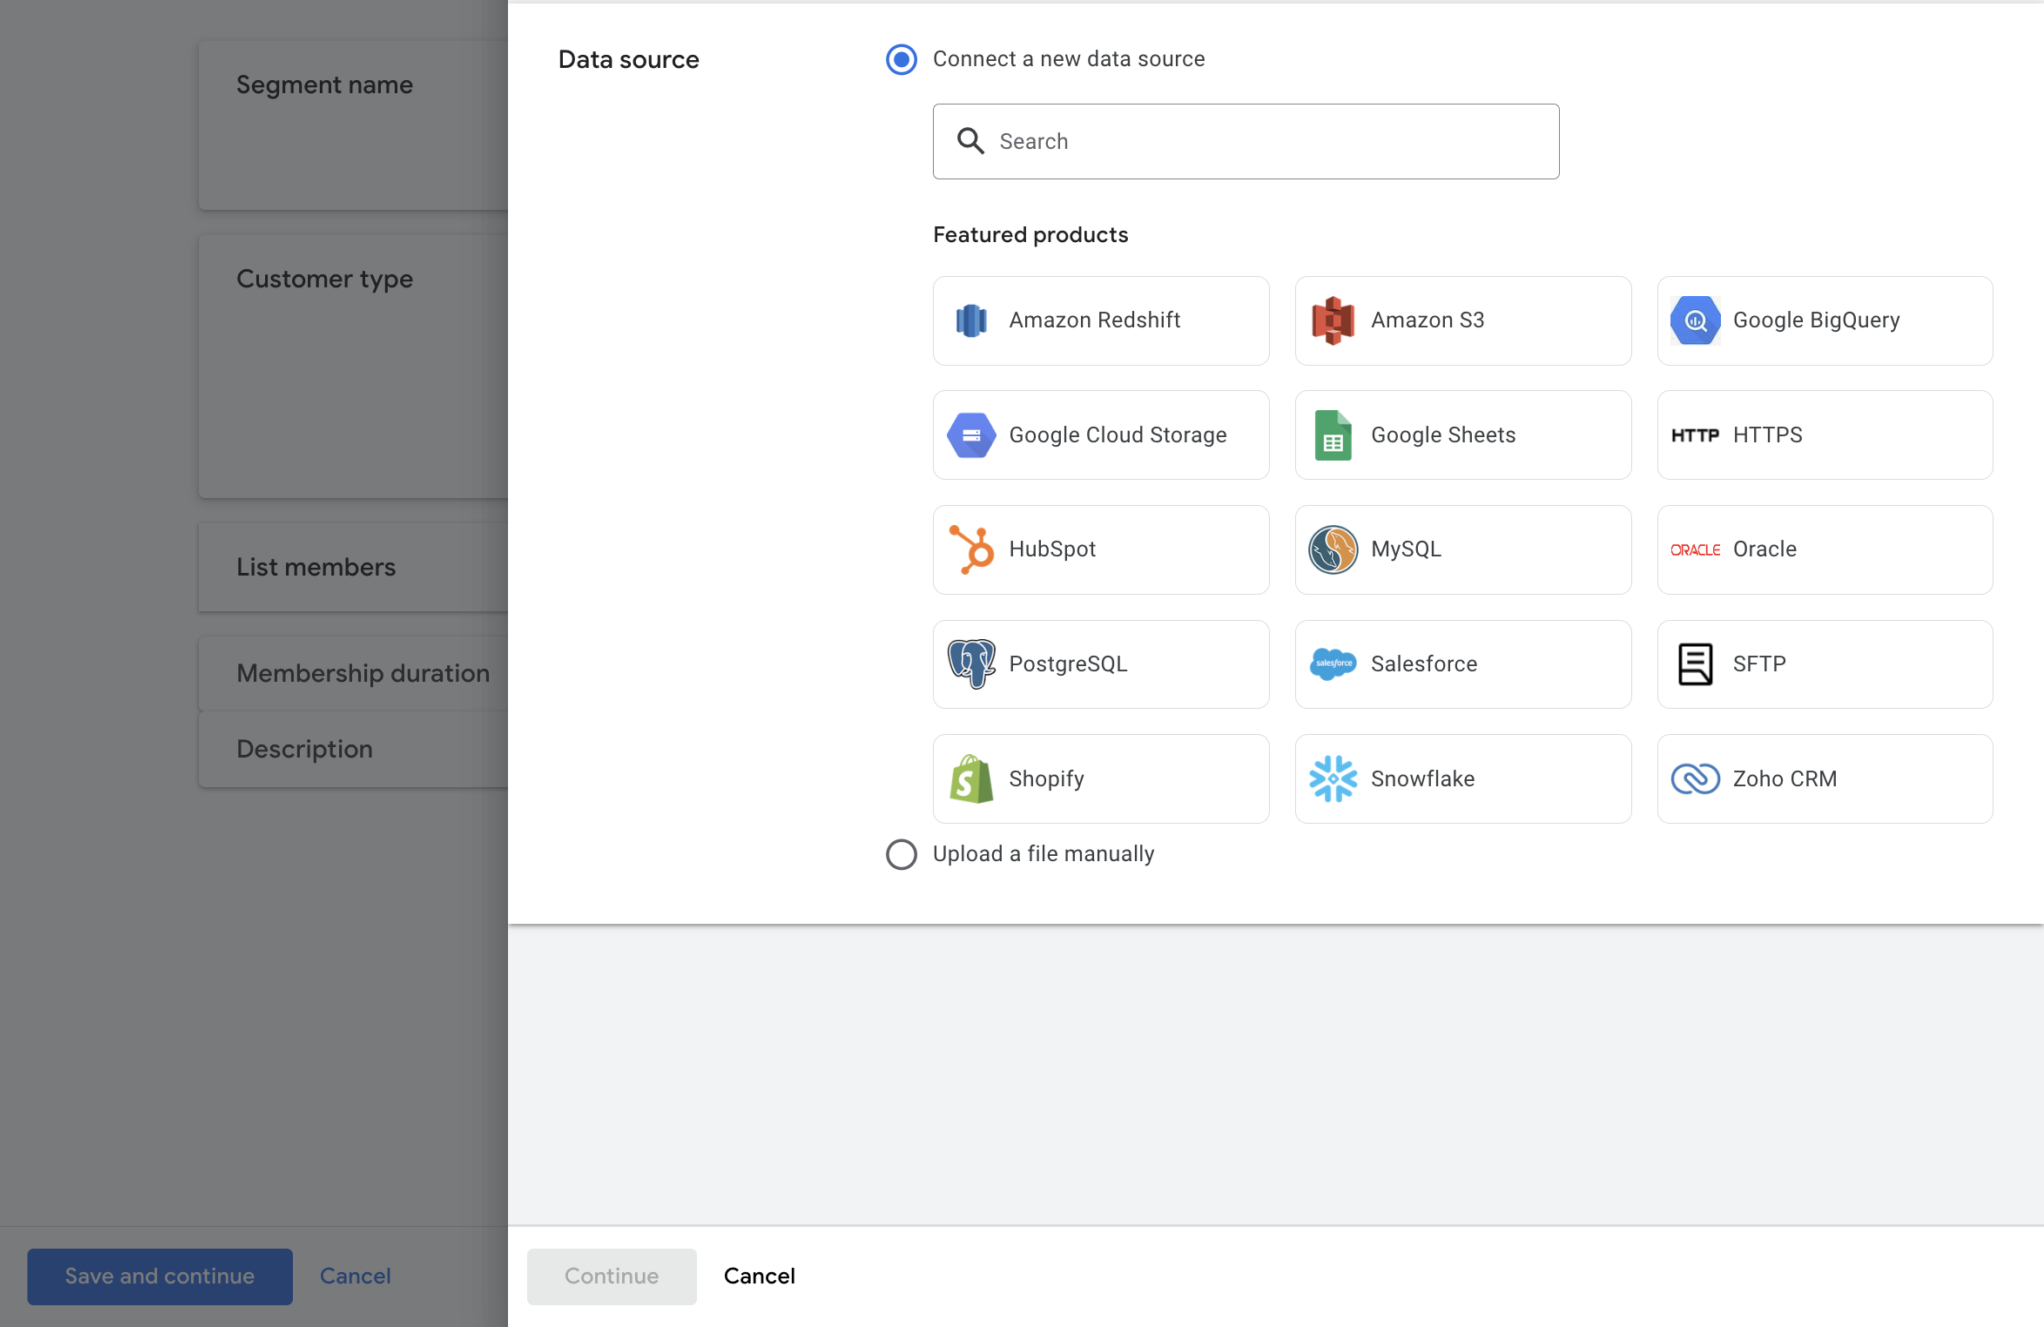Click the Search data sources field
Screen dimensions: 2044x1327
pos(1245,141)
